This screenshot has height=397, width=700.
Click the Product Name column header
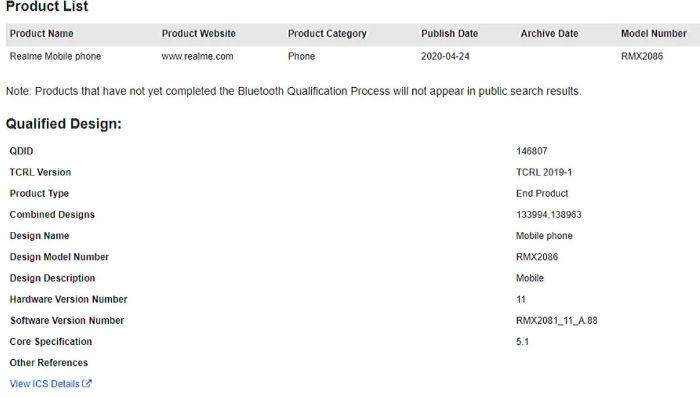pyautogui.click(x=42, y=33)
